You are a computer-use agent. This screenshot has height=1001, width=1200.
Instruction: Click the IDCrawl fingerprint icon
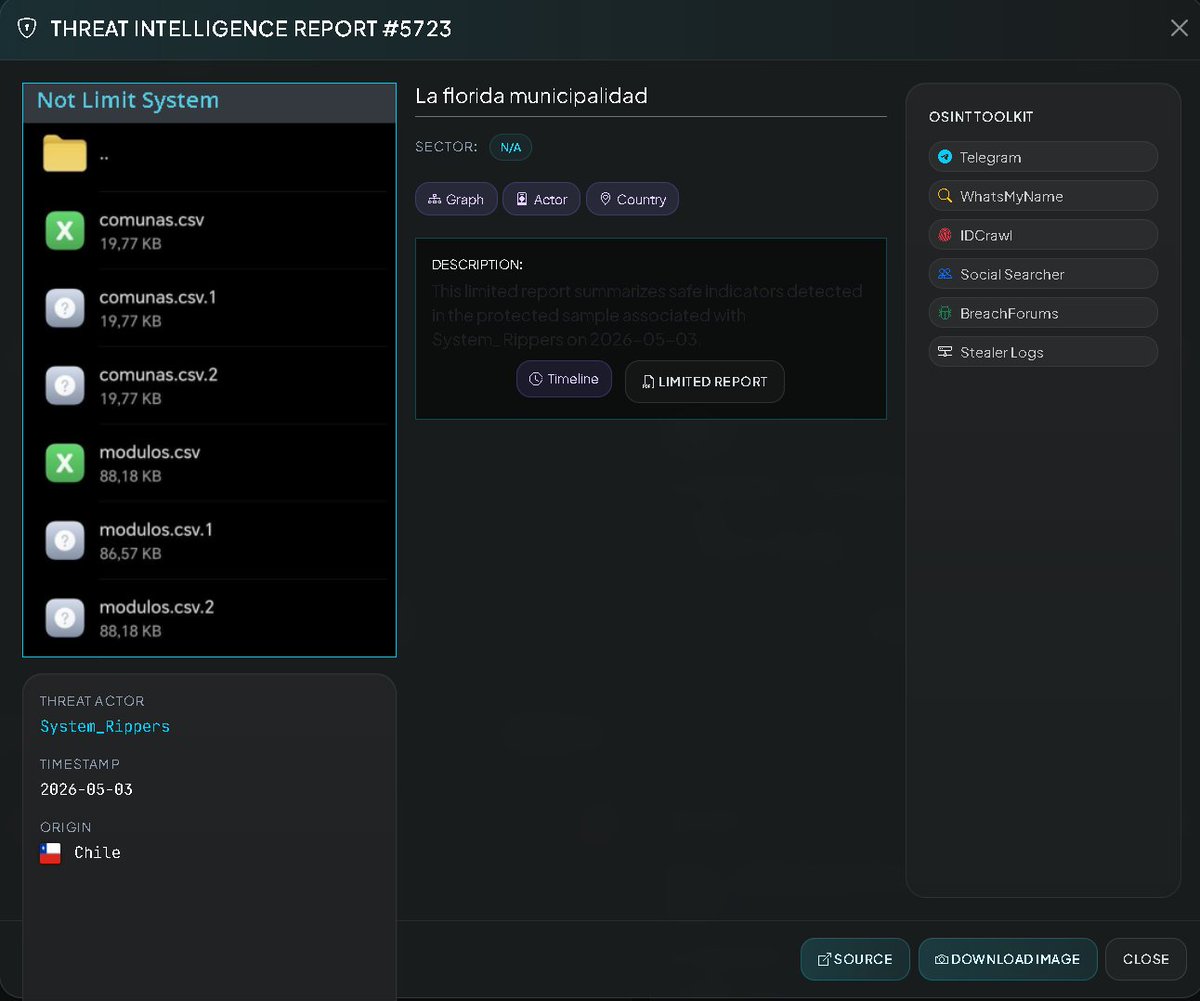(x=945, y=235)
